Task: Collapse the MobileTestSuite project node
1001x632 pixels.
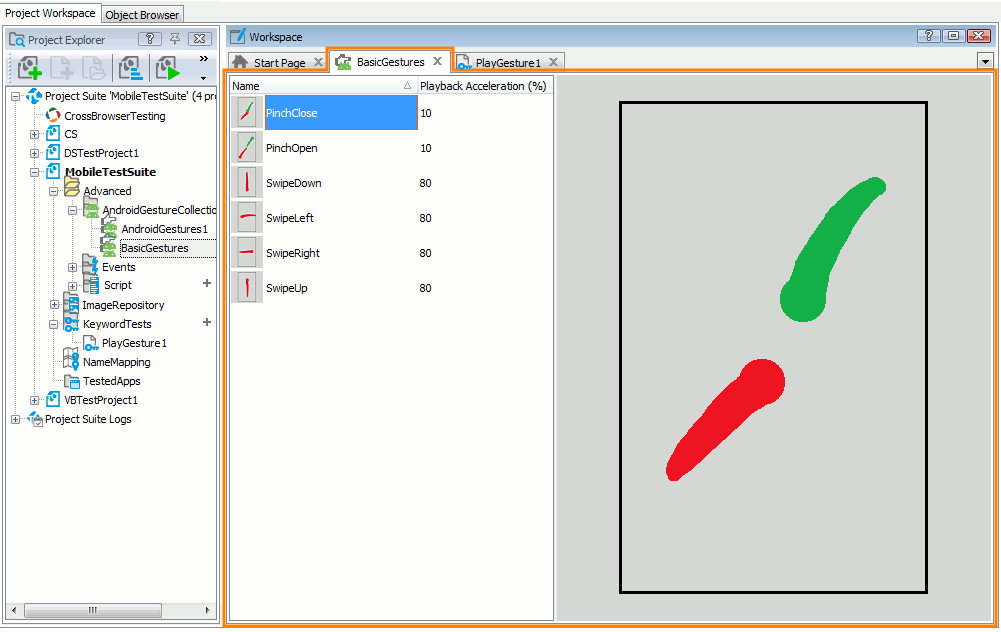Action: [34, 172]
